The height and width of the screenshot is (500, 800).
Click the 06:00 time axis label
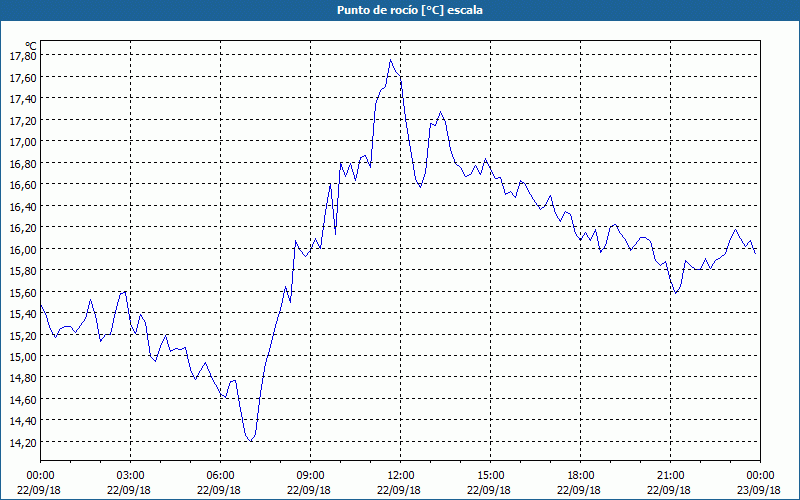click(220, 476)
